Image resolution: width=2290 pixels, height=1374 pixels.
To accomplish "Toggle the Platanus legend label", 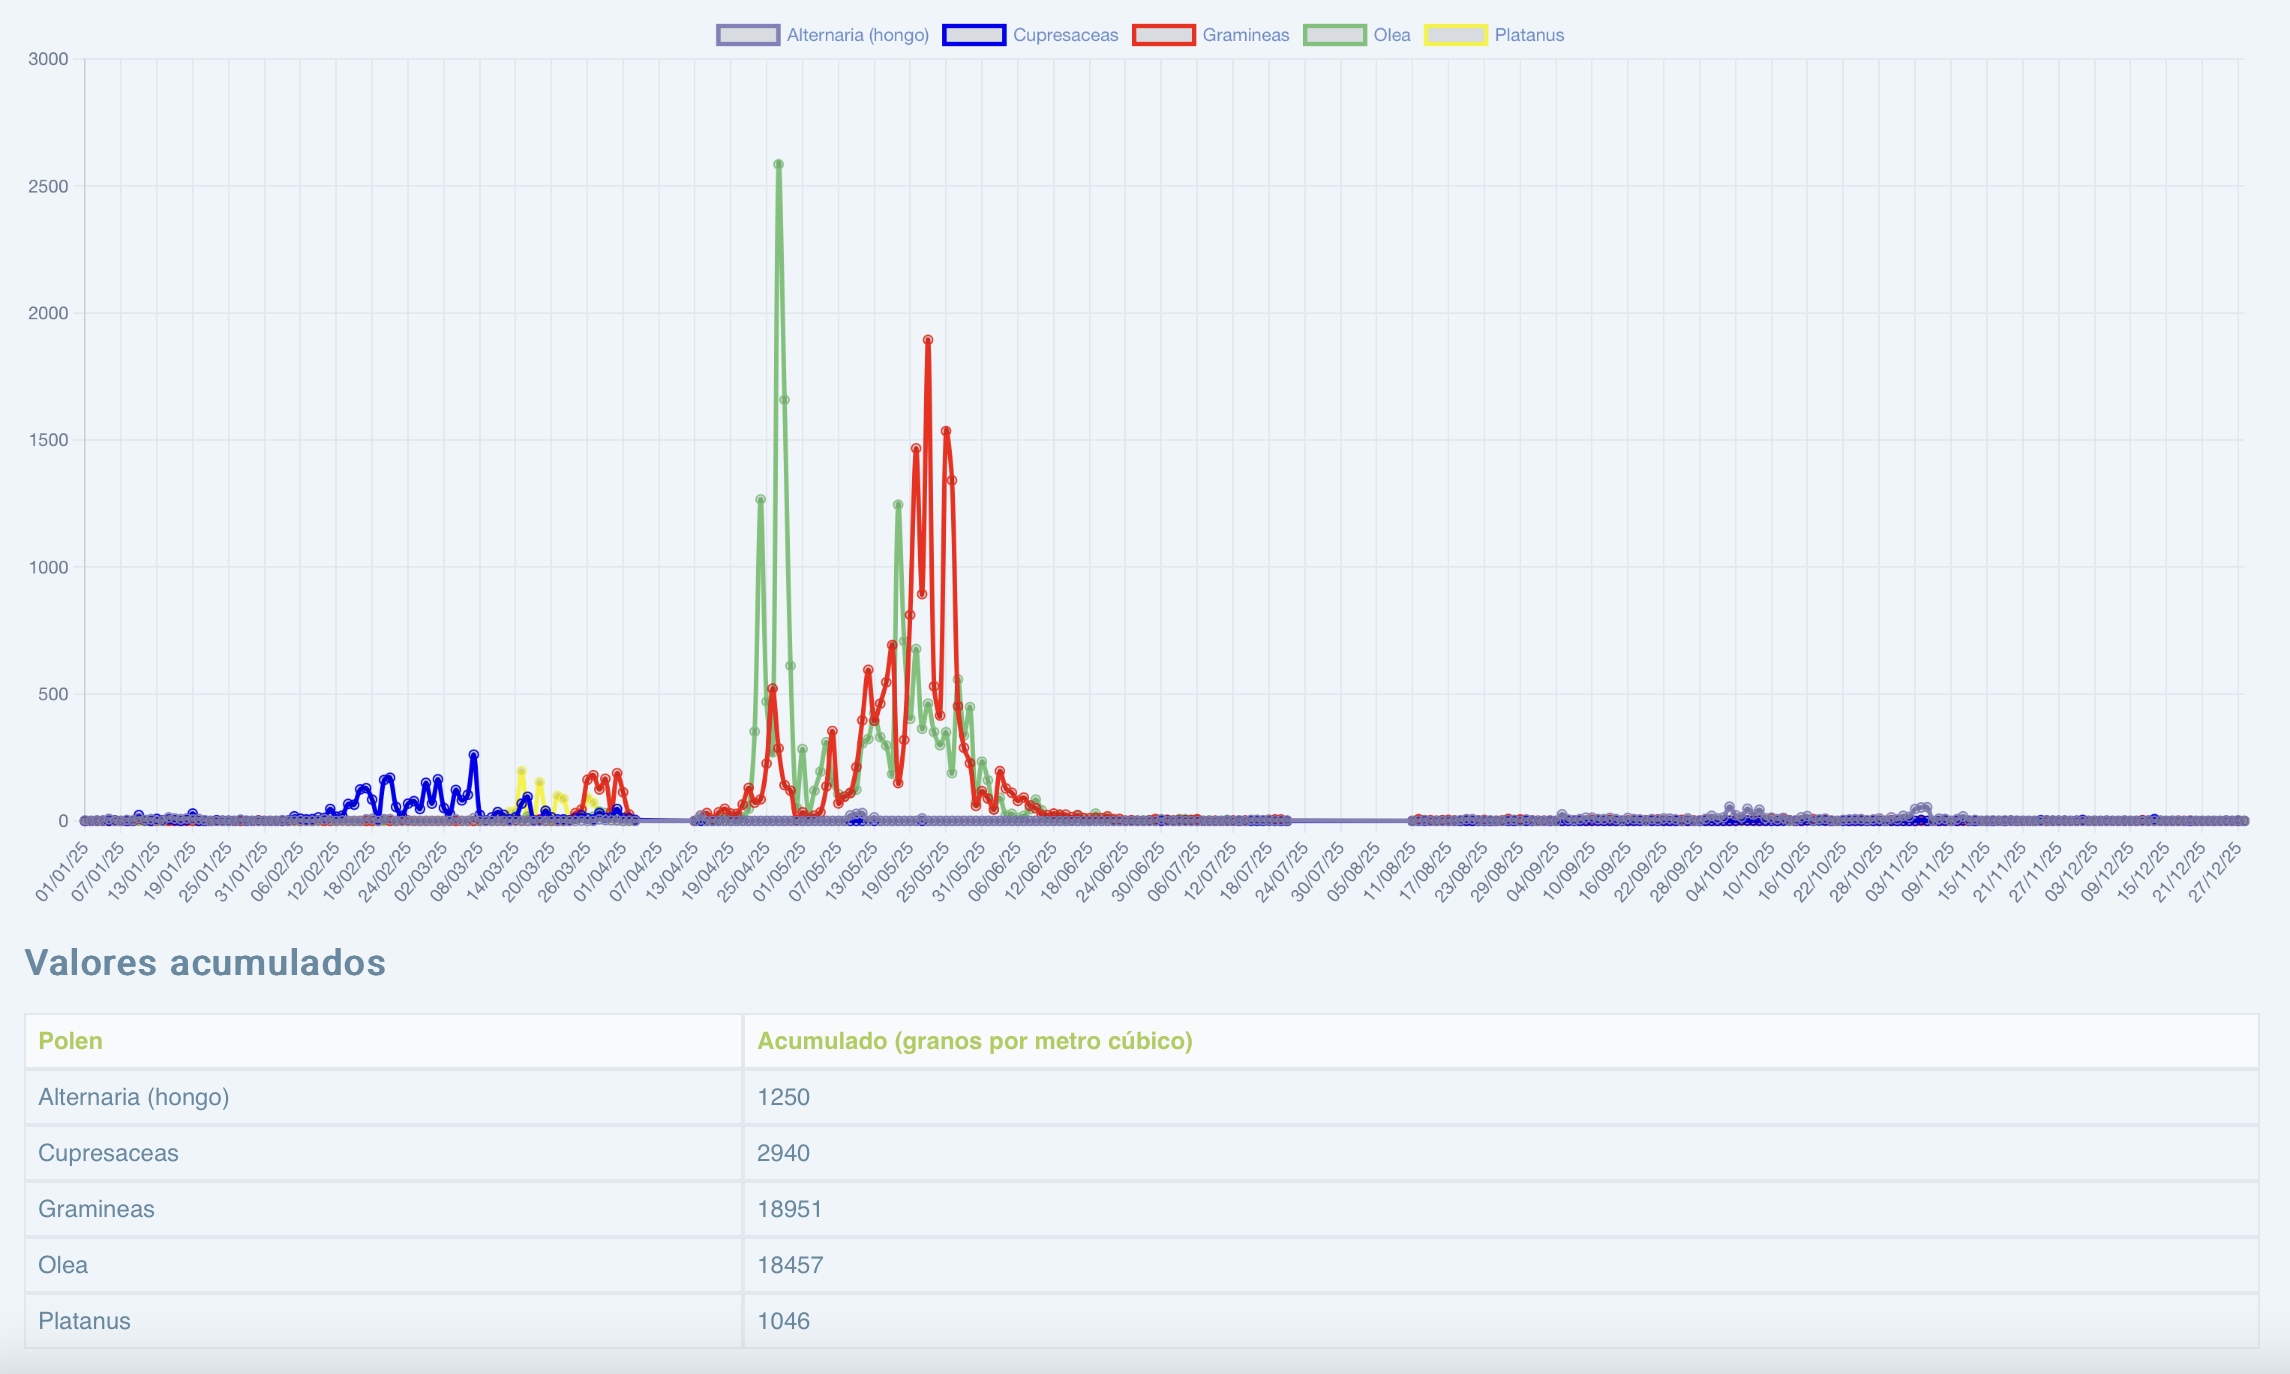I will (x=1528, y=35).
